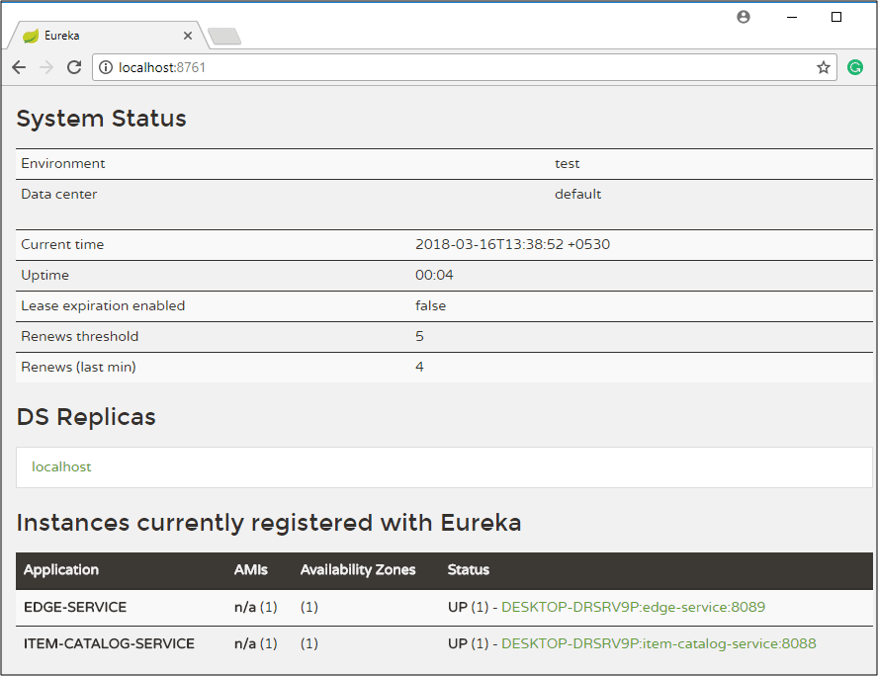The image size is (878, 676).
Task: Select the lease expiration value 'false'
Action: [x=431, y=306]
